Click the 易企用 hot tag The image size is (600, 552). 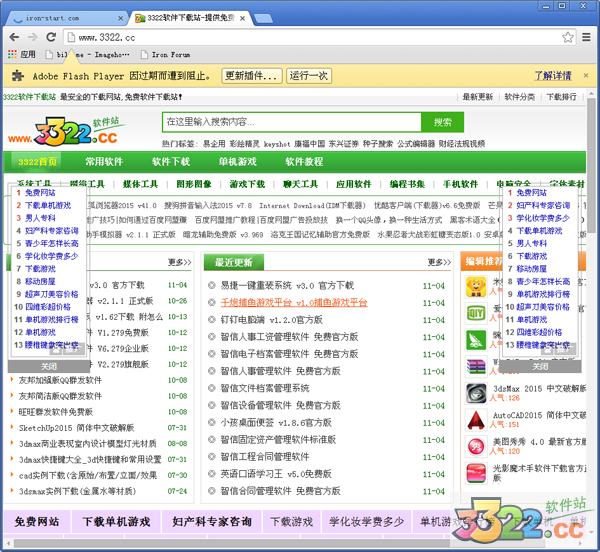tap(214, 144)
